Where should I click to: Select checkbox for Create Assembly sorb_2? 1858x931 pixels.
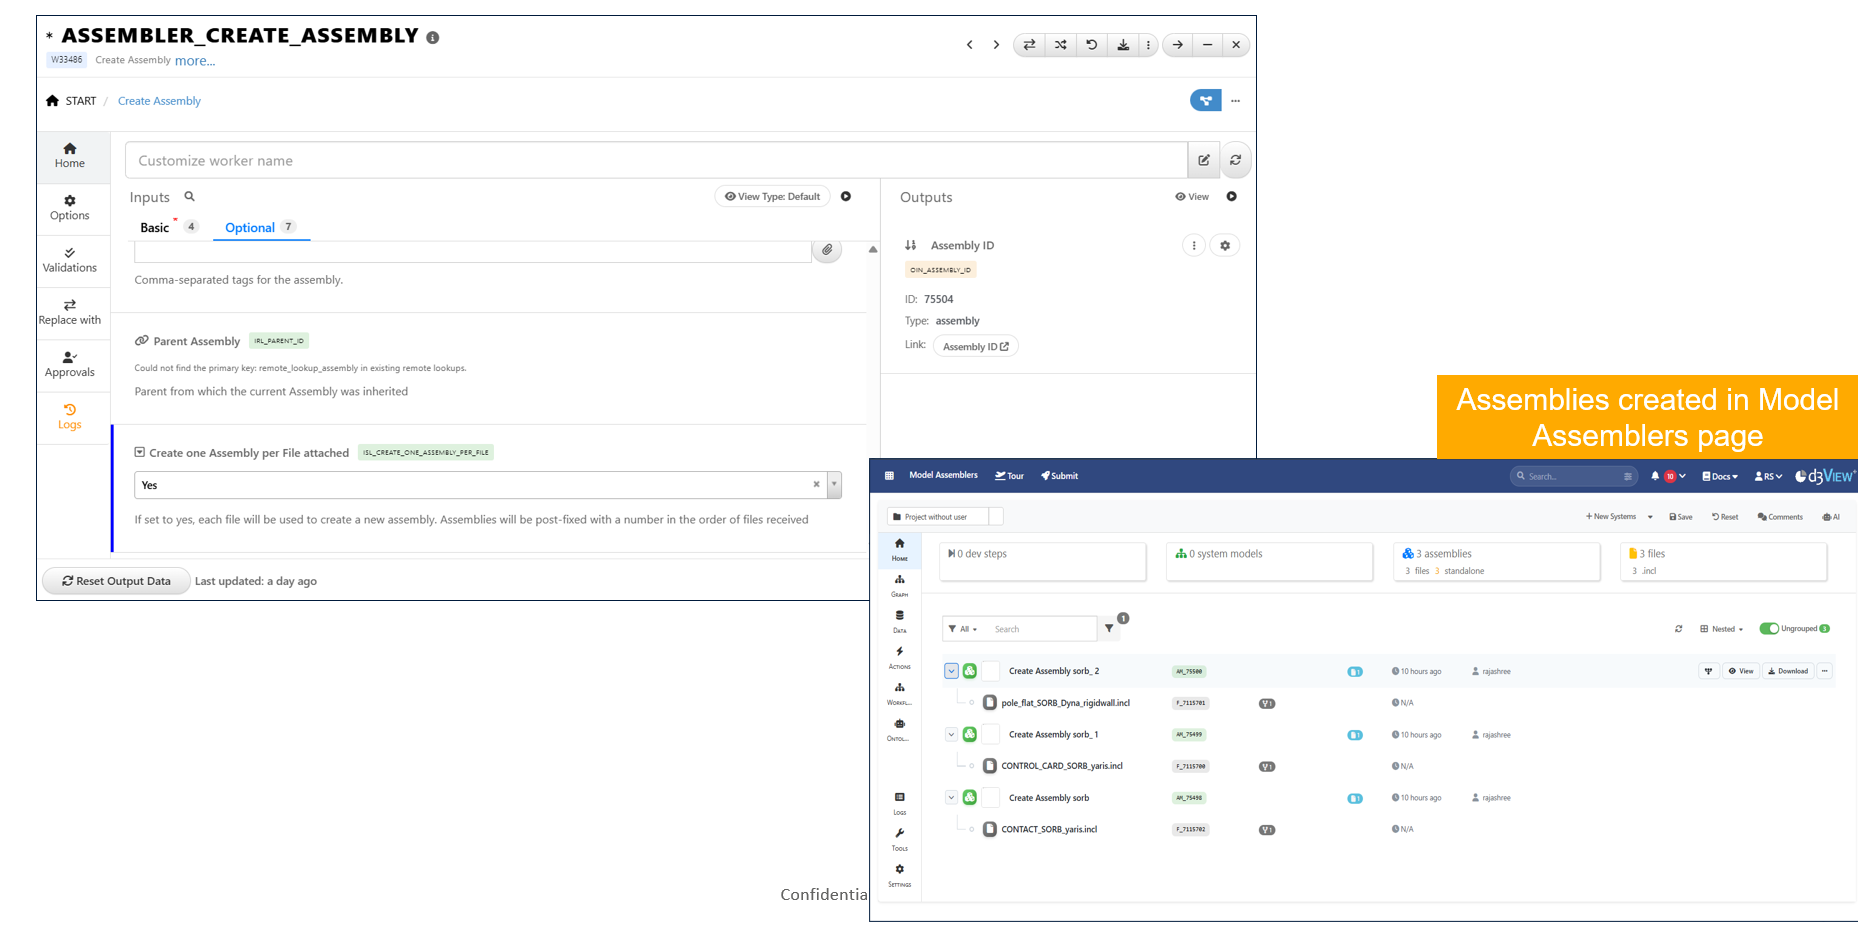[991, 671]
